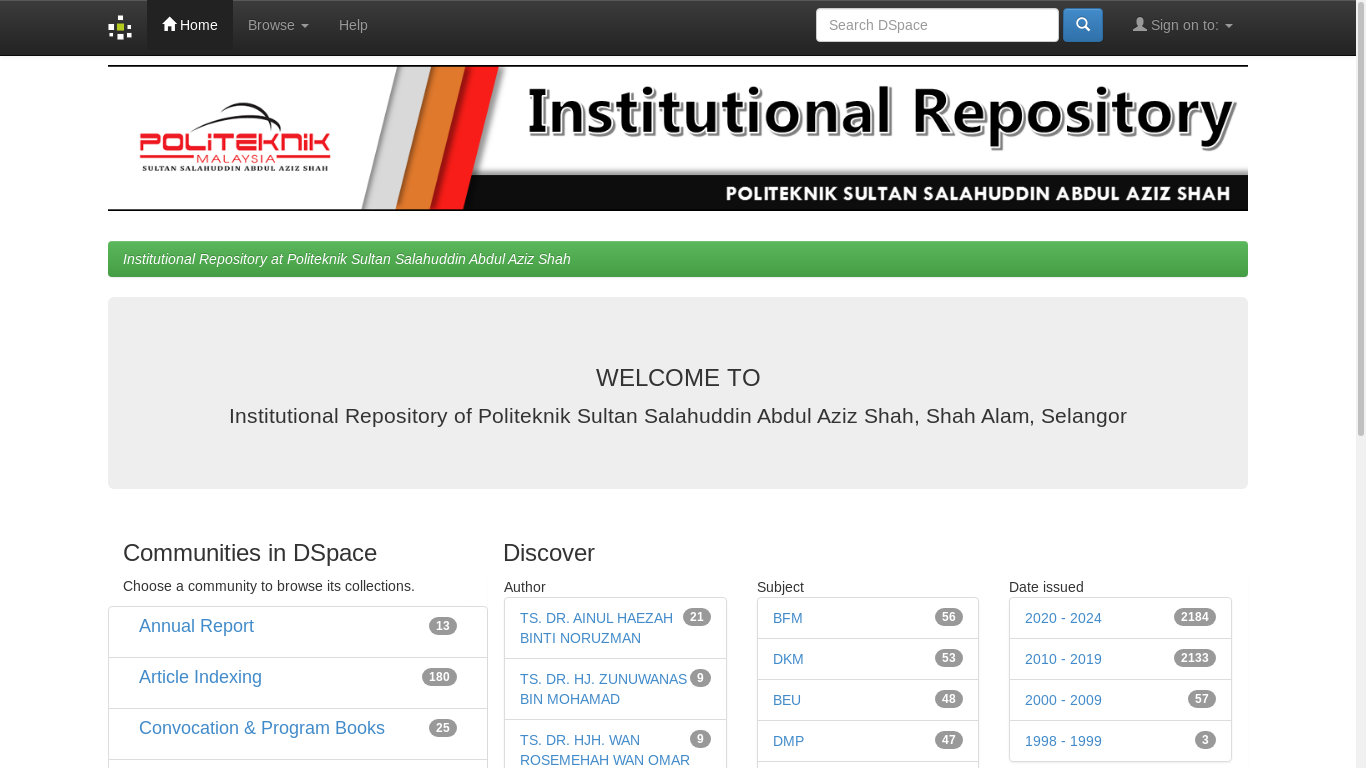Filter date issued 2020 - 2024

pos(1063,618)
